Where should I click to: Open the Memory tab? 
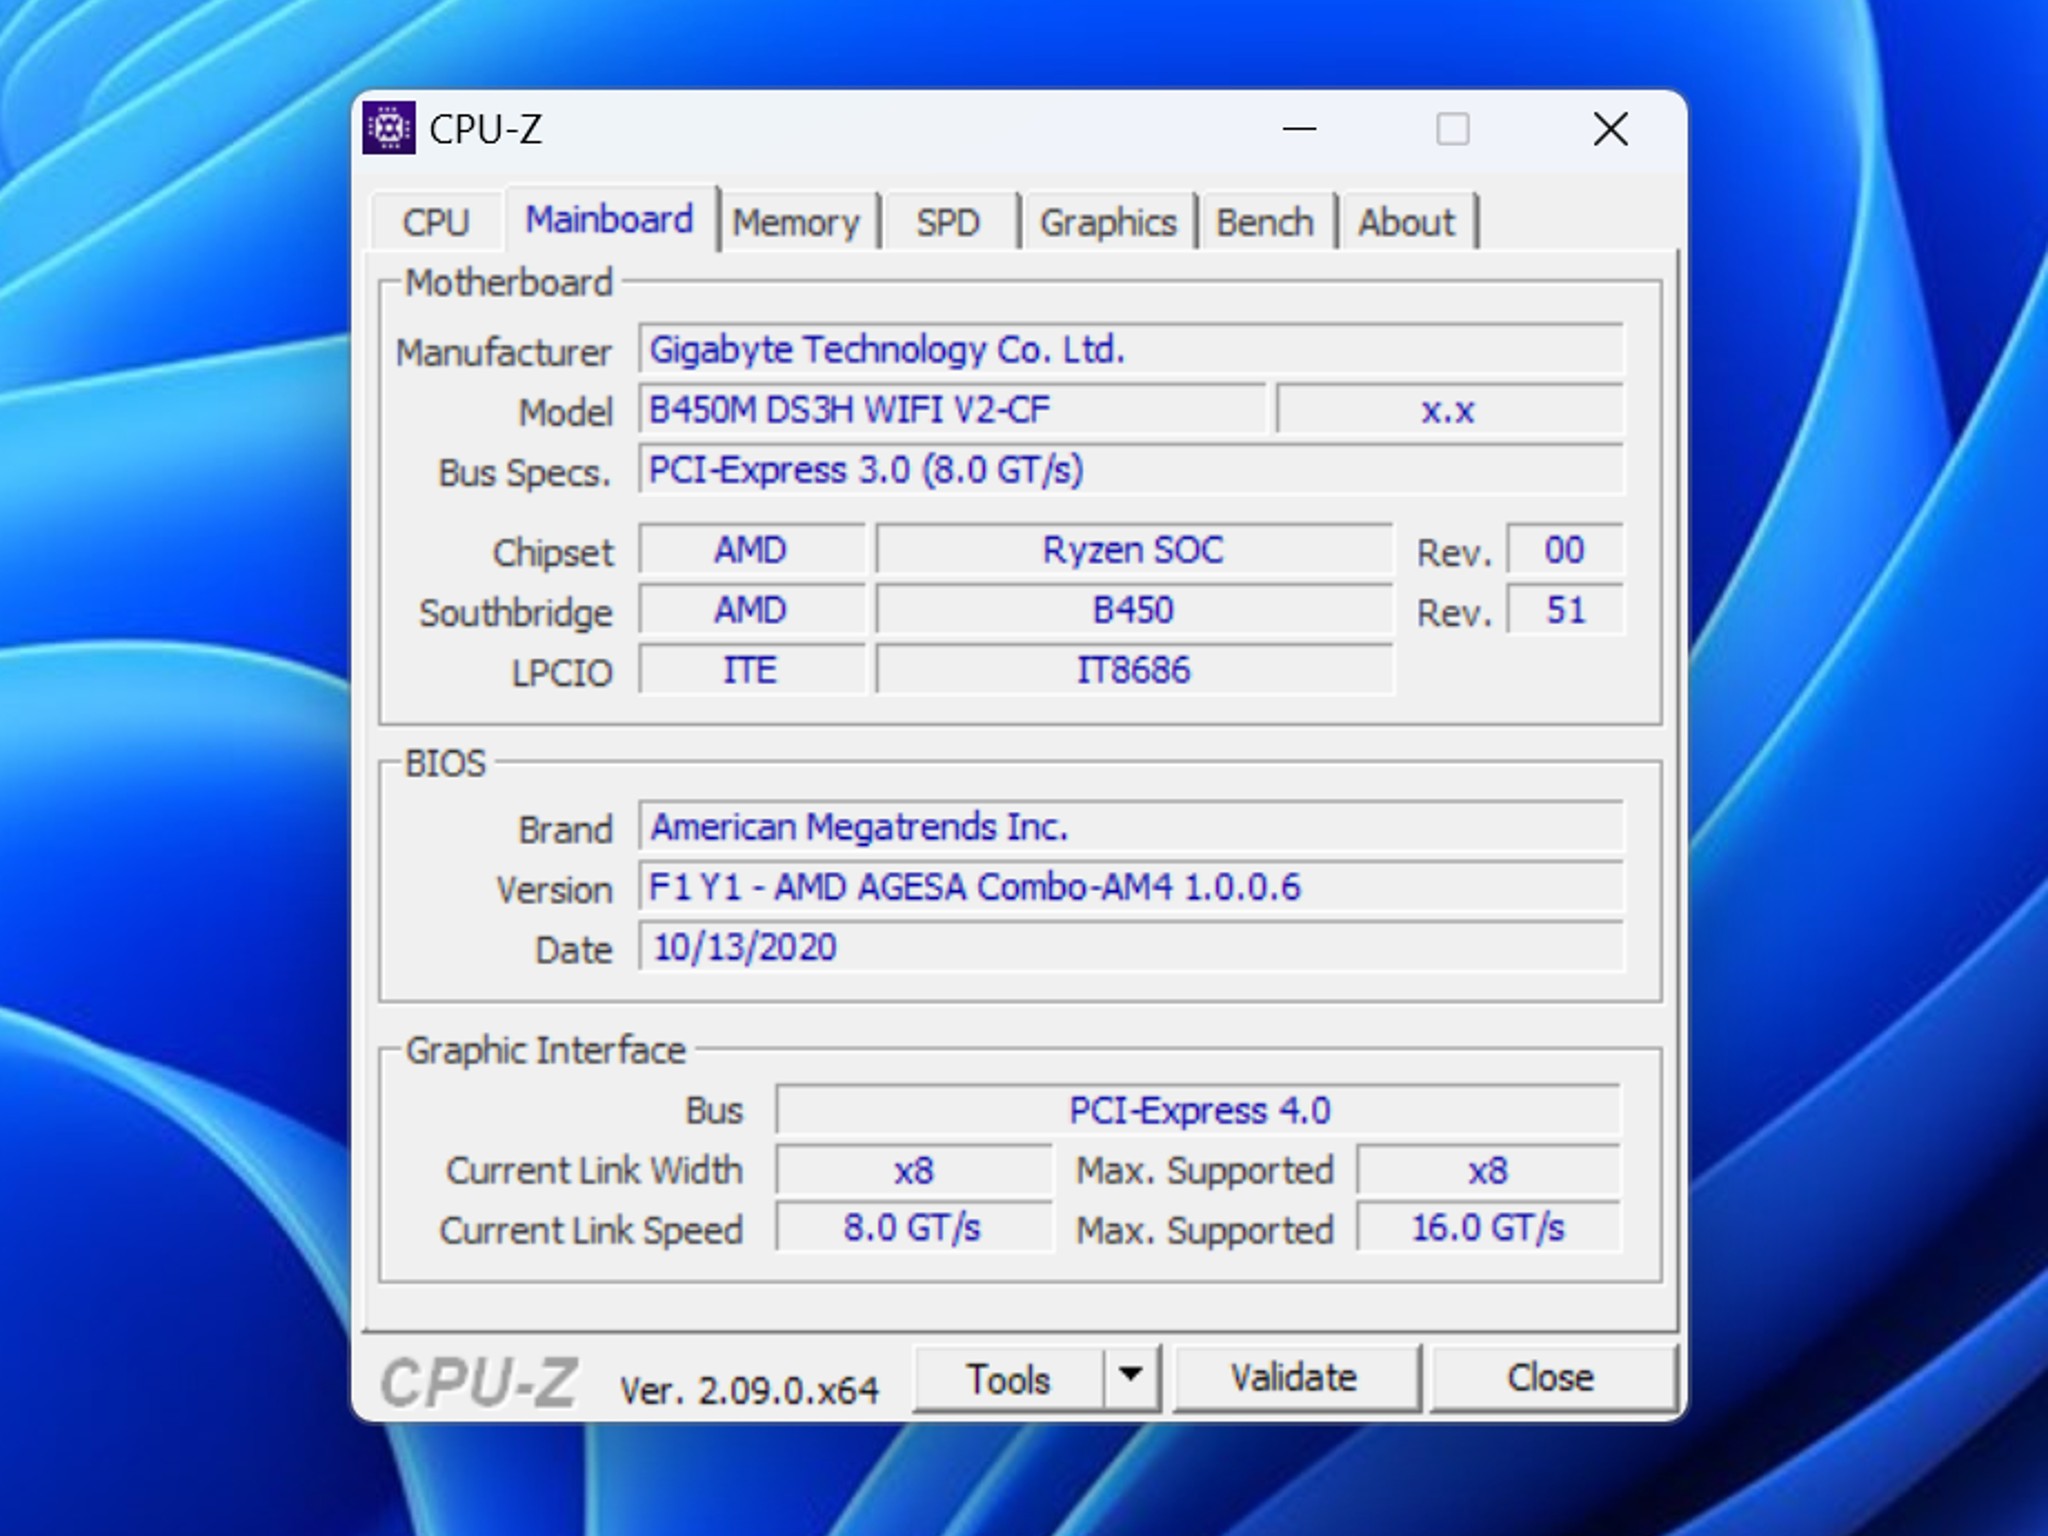tap(796, 222)
